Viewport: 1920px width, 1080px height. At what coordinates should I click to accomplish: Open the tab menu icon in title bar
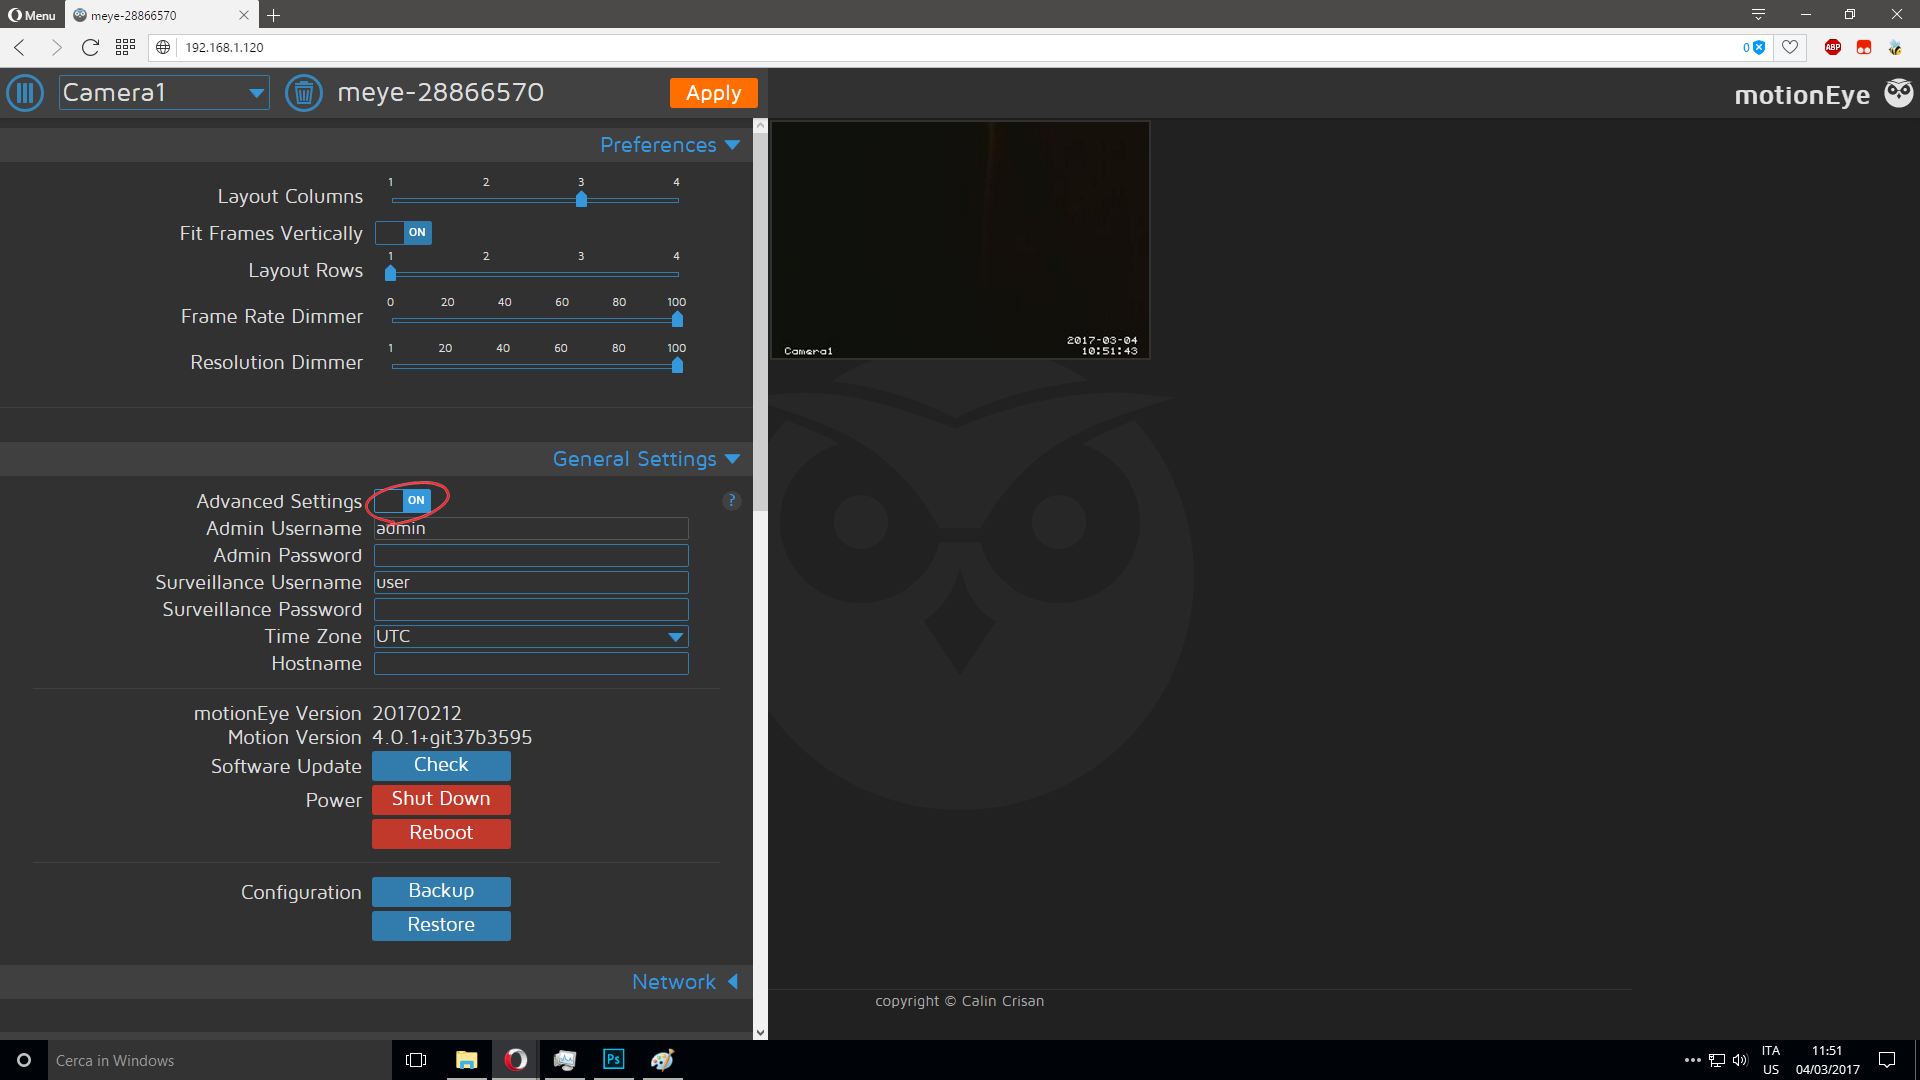pyautogui.click(x=1758, y=14)
